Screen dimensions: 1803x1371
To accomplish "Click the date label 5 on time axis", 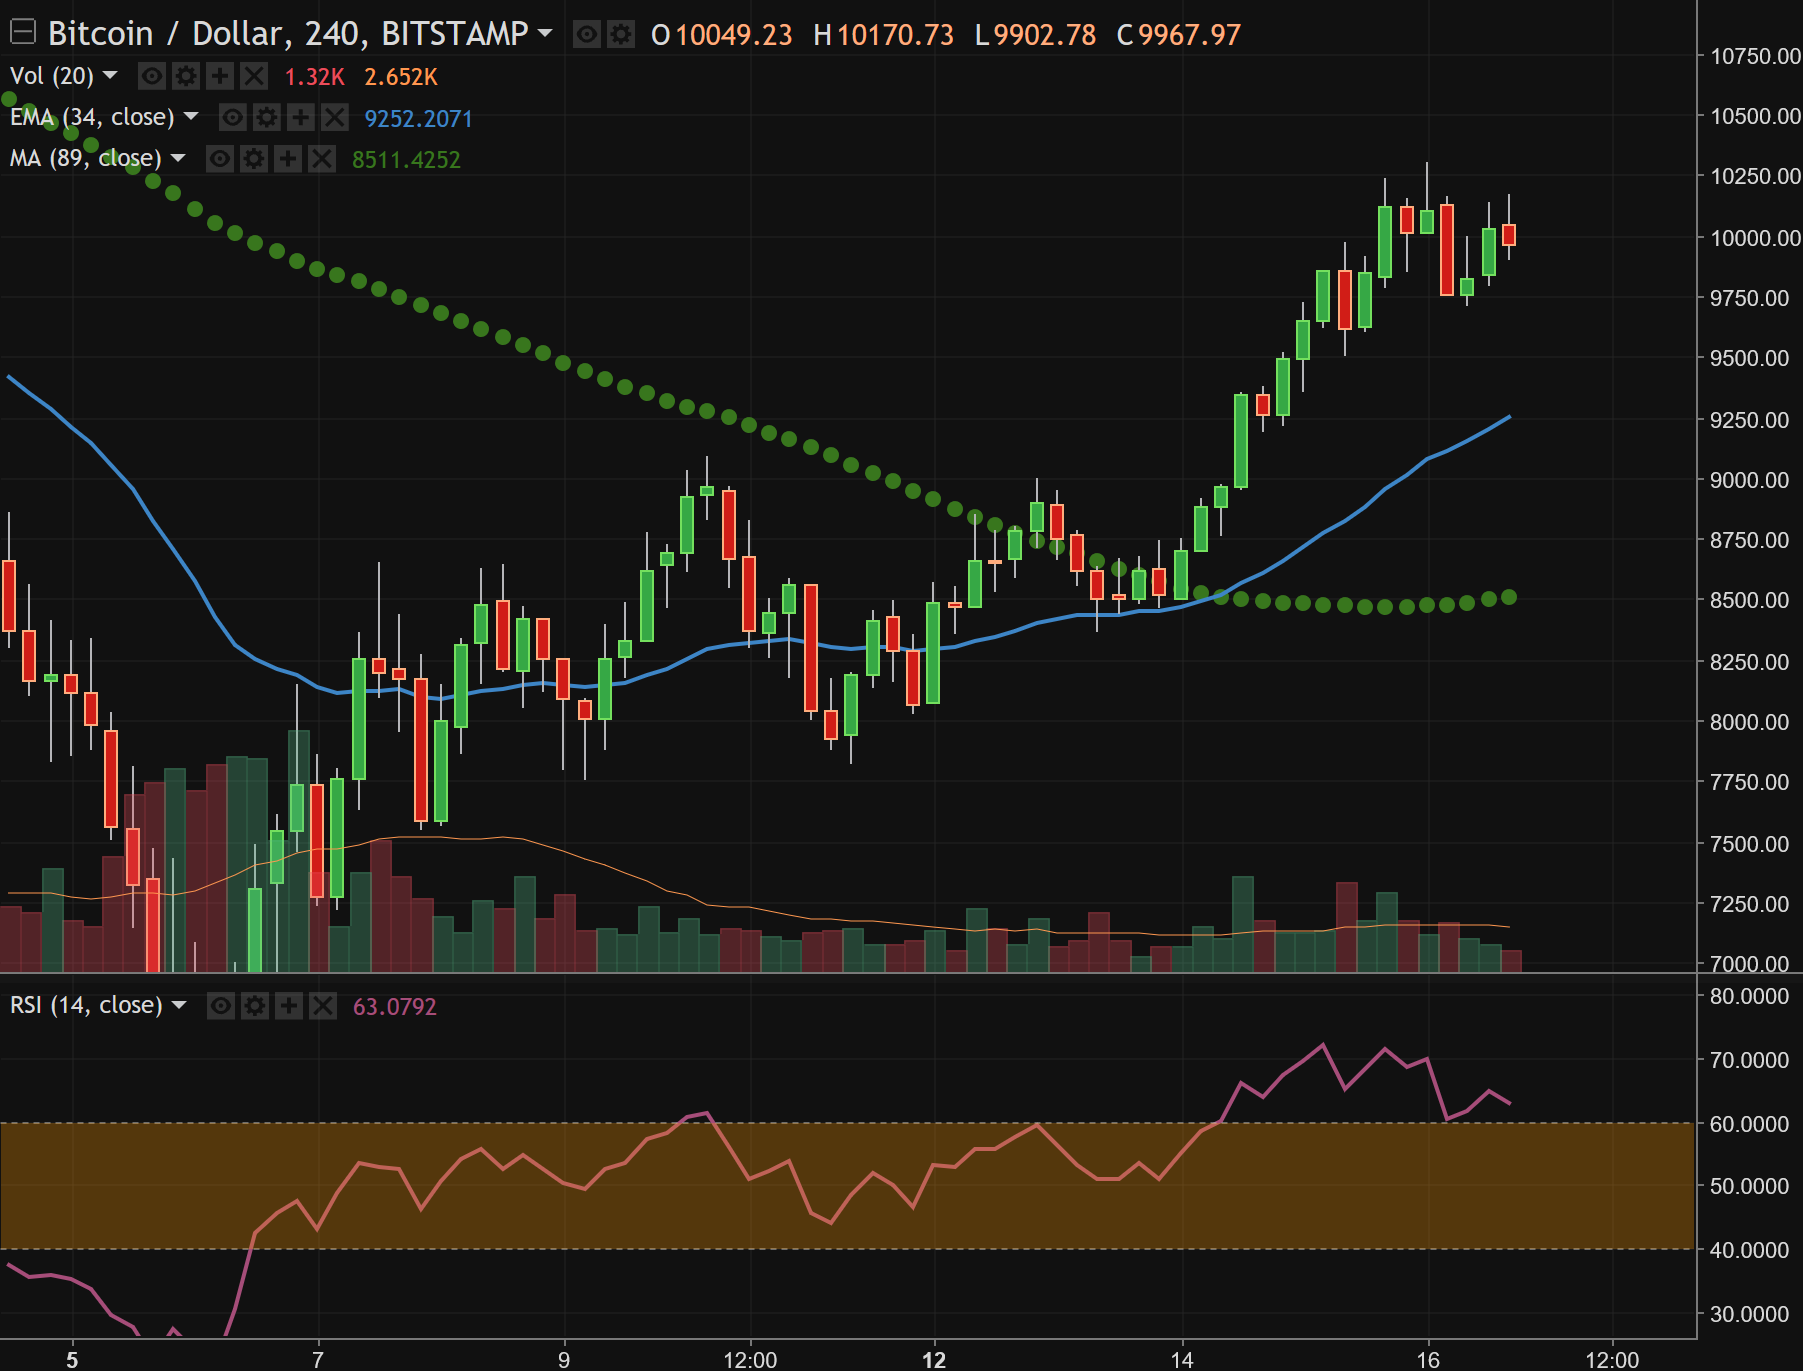I will [72, 1359].
